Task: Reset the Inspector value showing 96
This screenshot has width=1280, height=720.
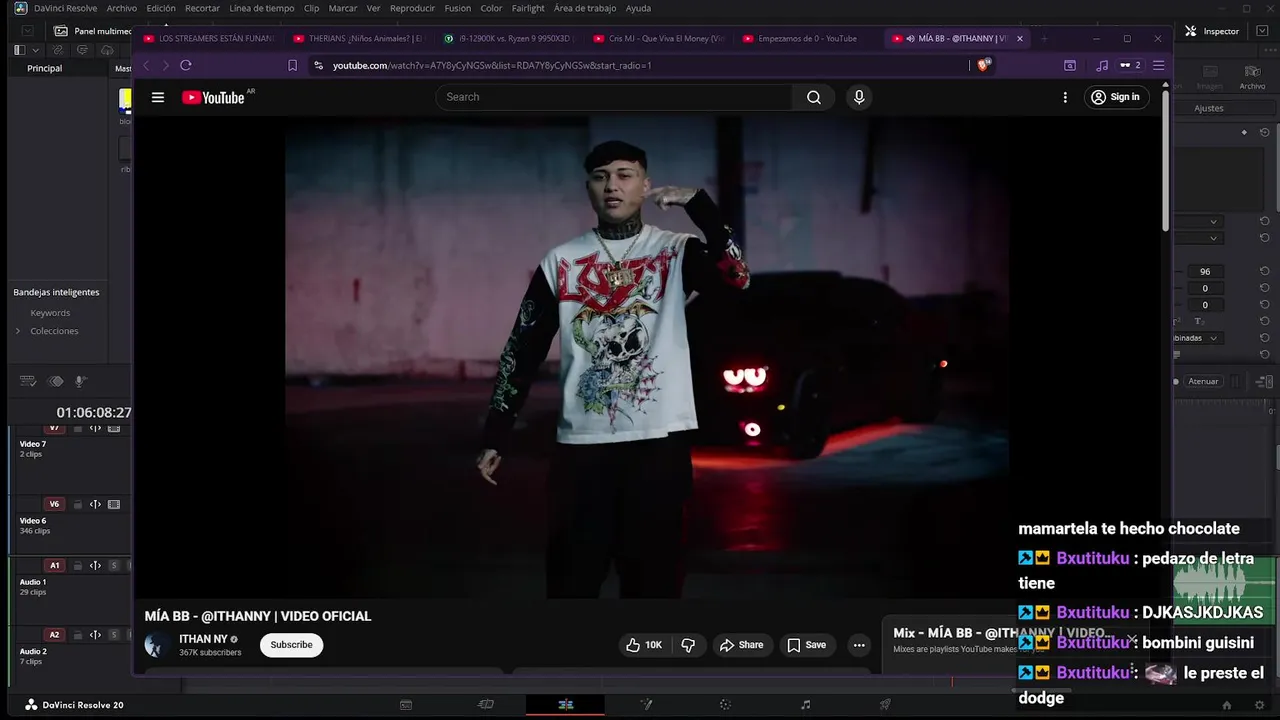Action: pos(1264,272)
